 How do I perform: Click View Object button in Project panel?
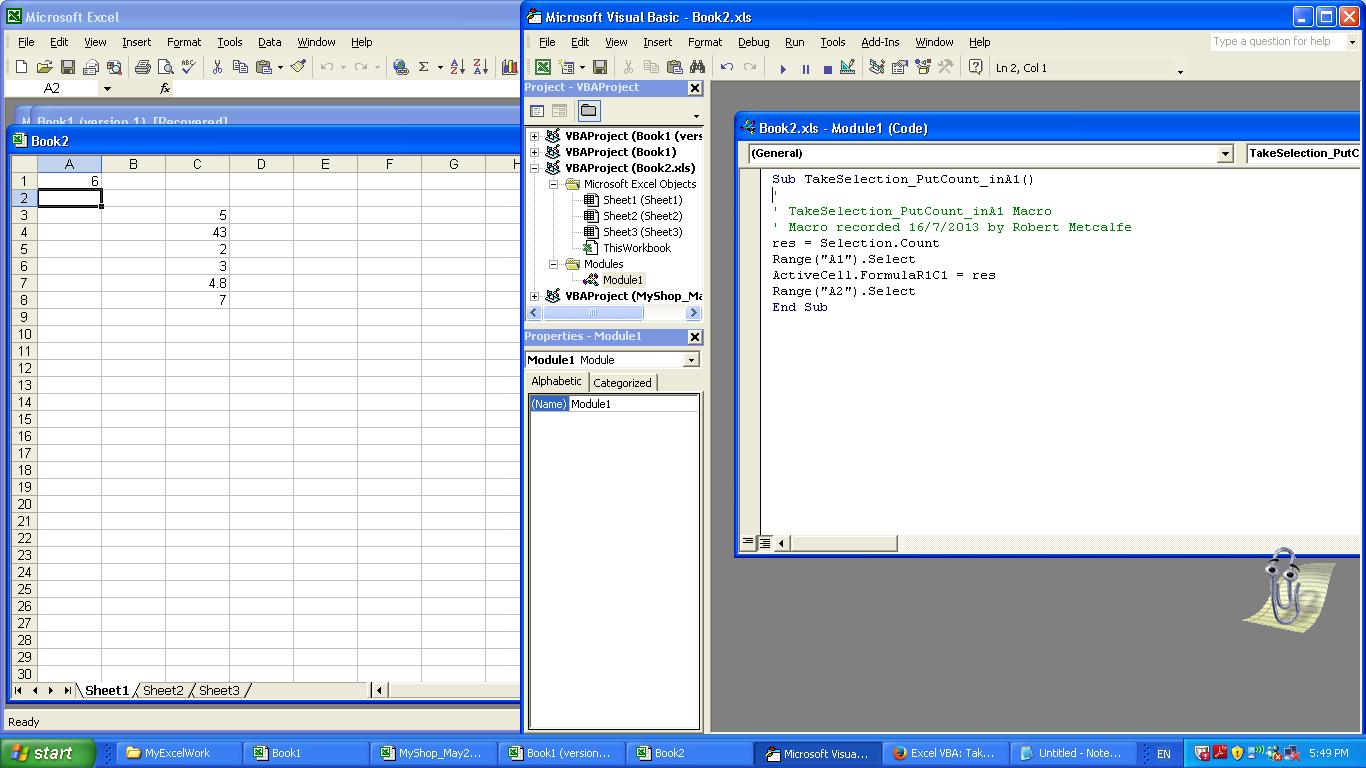[559, 111]
